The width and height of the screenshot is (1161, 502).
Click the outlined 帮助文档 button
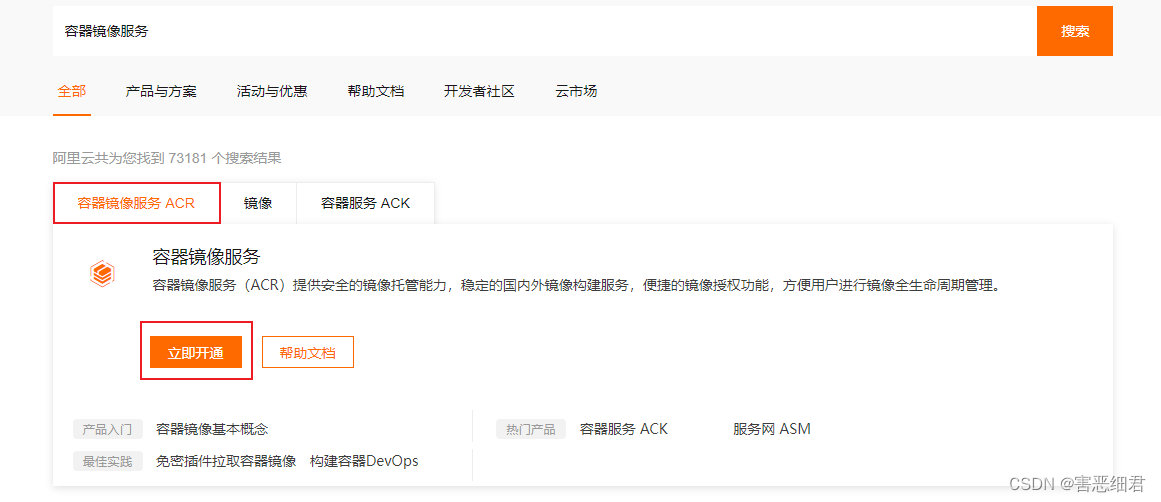308,352
